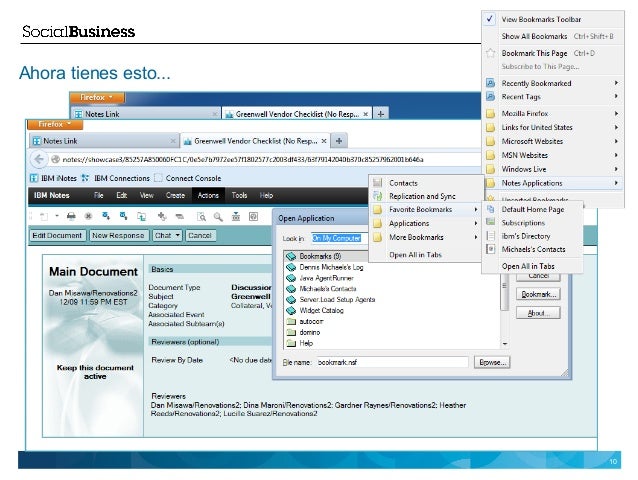Click the file list scrollbar down arrow
The width and height of the screenshot is (638, 480).
[x=505, y=344]
